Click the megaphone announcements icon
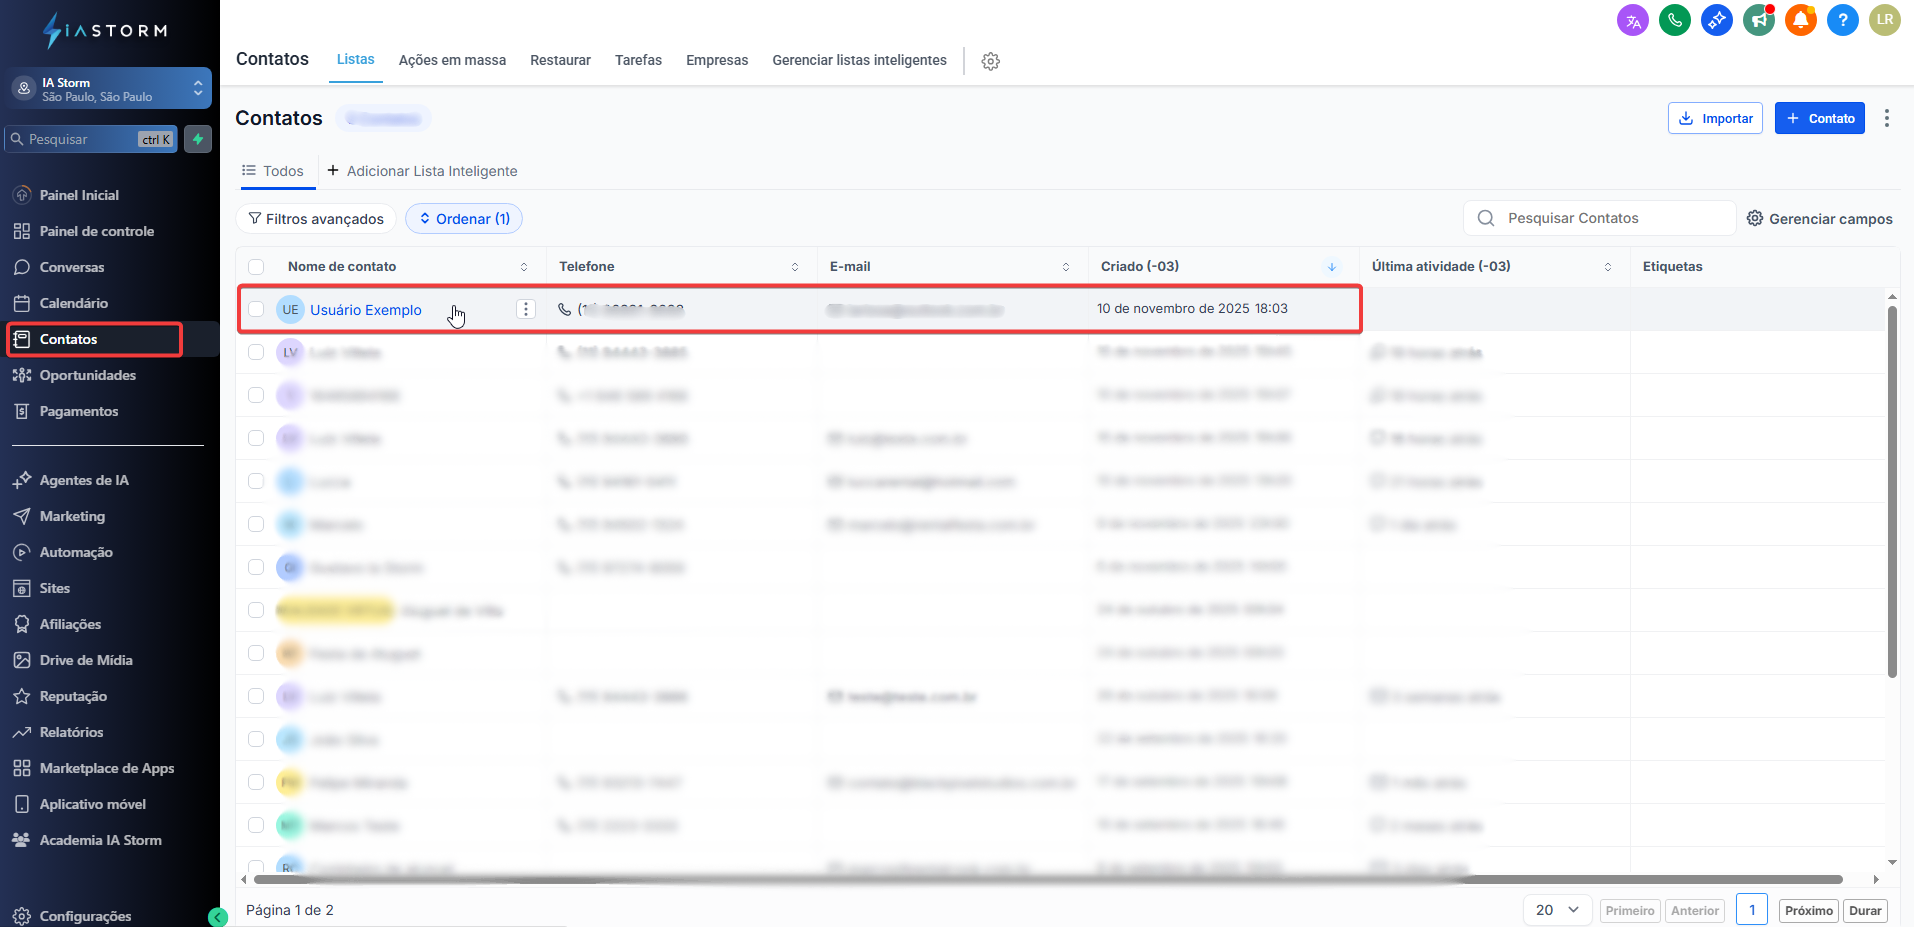The height and width of the screenshot is (927, 1914). point(1758,20)
